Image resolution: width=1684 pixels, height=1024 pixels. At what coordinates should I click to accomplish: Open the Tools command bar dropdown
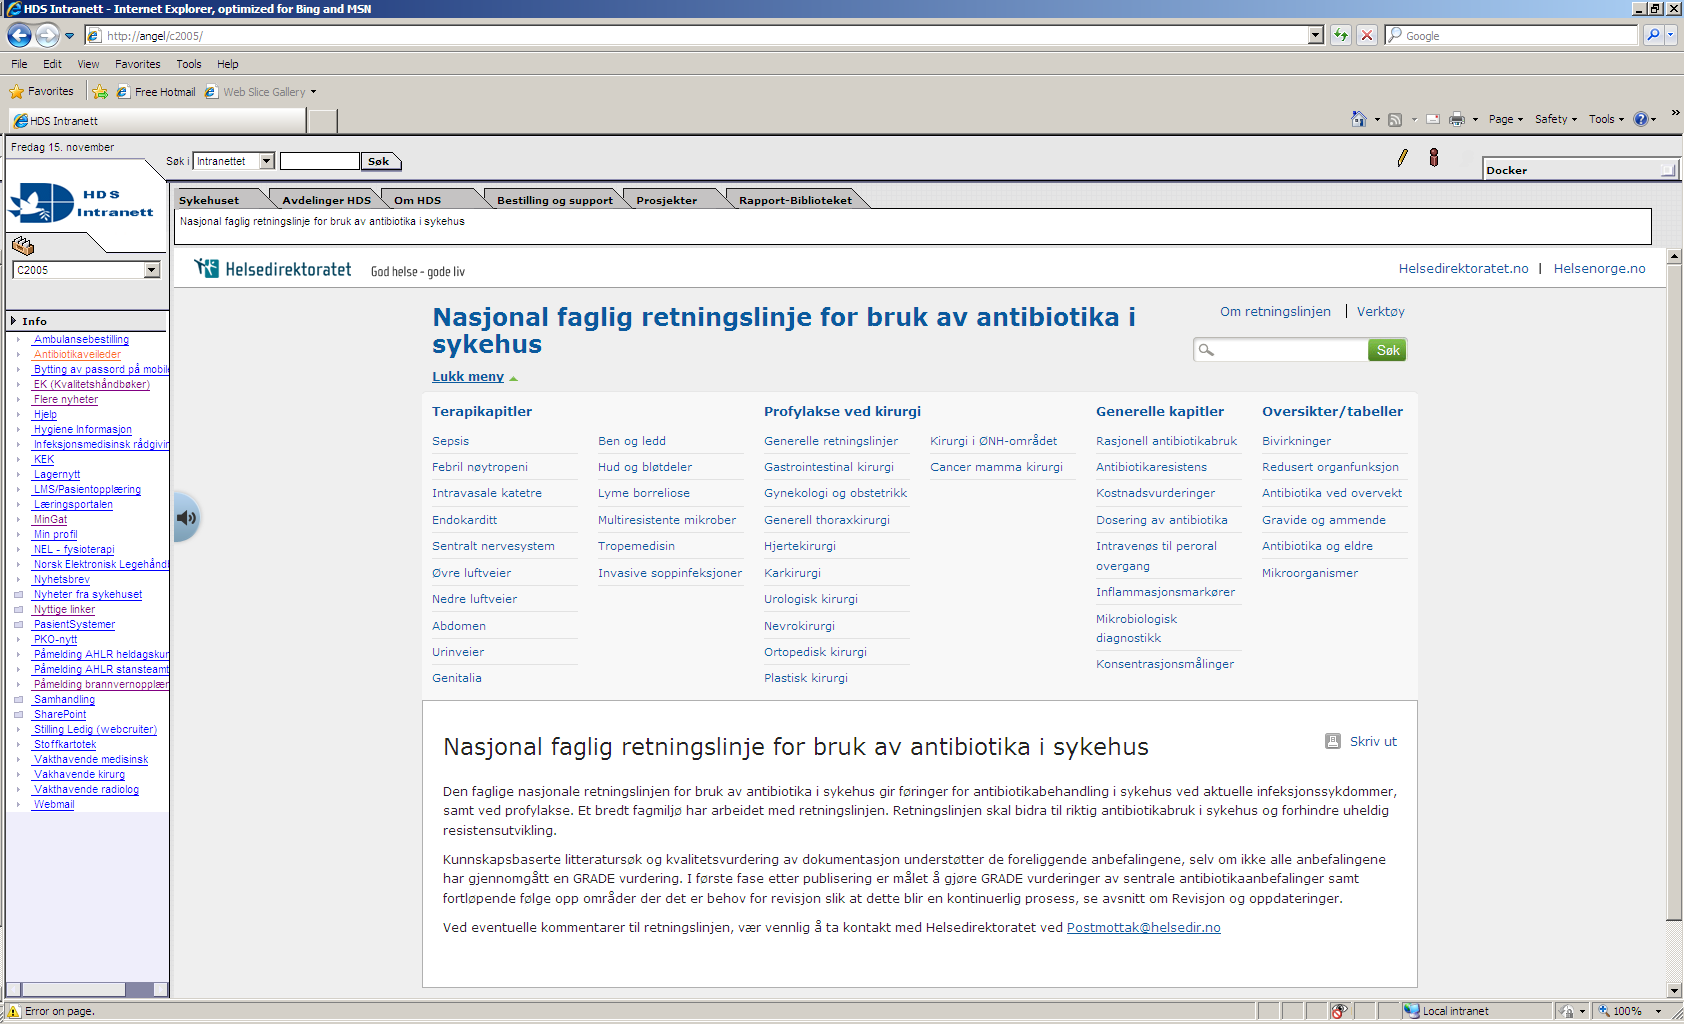(1607, 119)
